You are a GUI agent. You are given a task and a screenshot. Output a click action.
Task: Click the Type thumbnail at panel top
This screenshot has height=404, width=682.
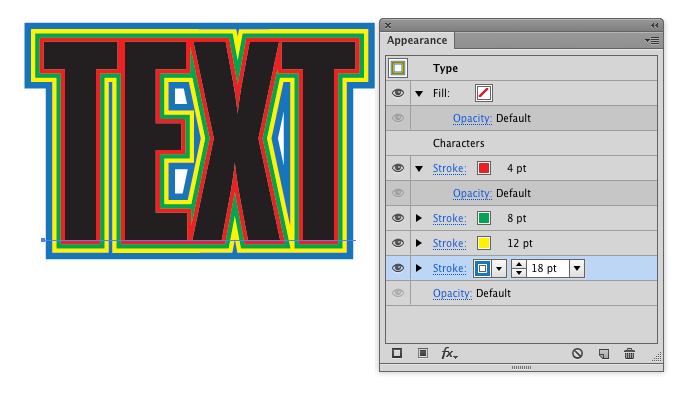[398, 68]
